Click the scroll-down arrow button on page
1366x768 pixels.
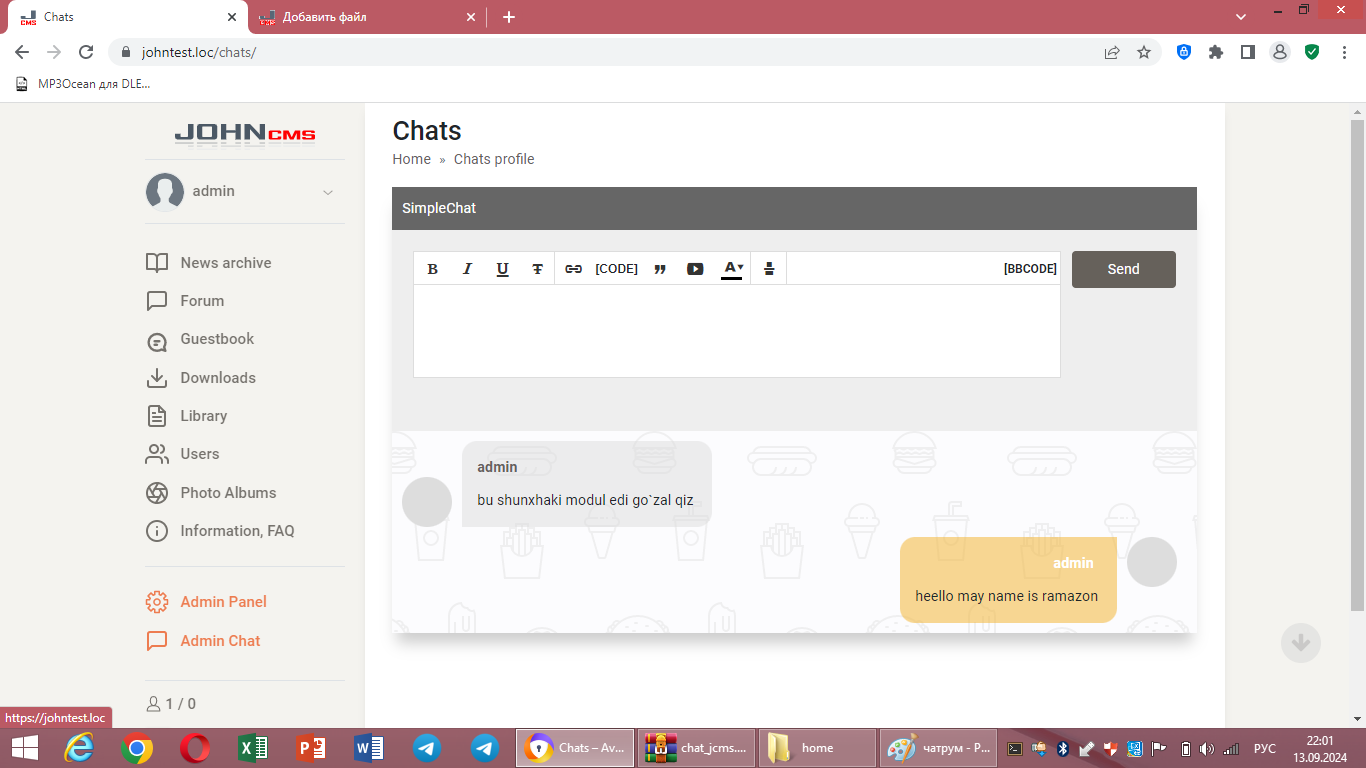coord(1301,643)
